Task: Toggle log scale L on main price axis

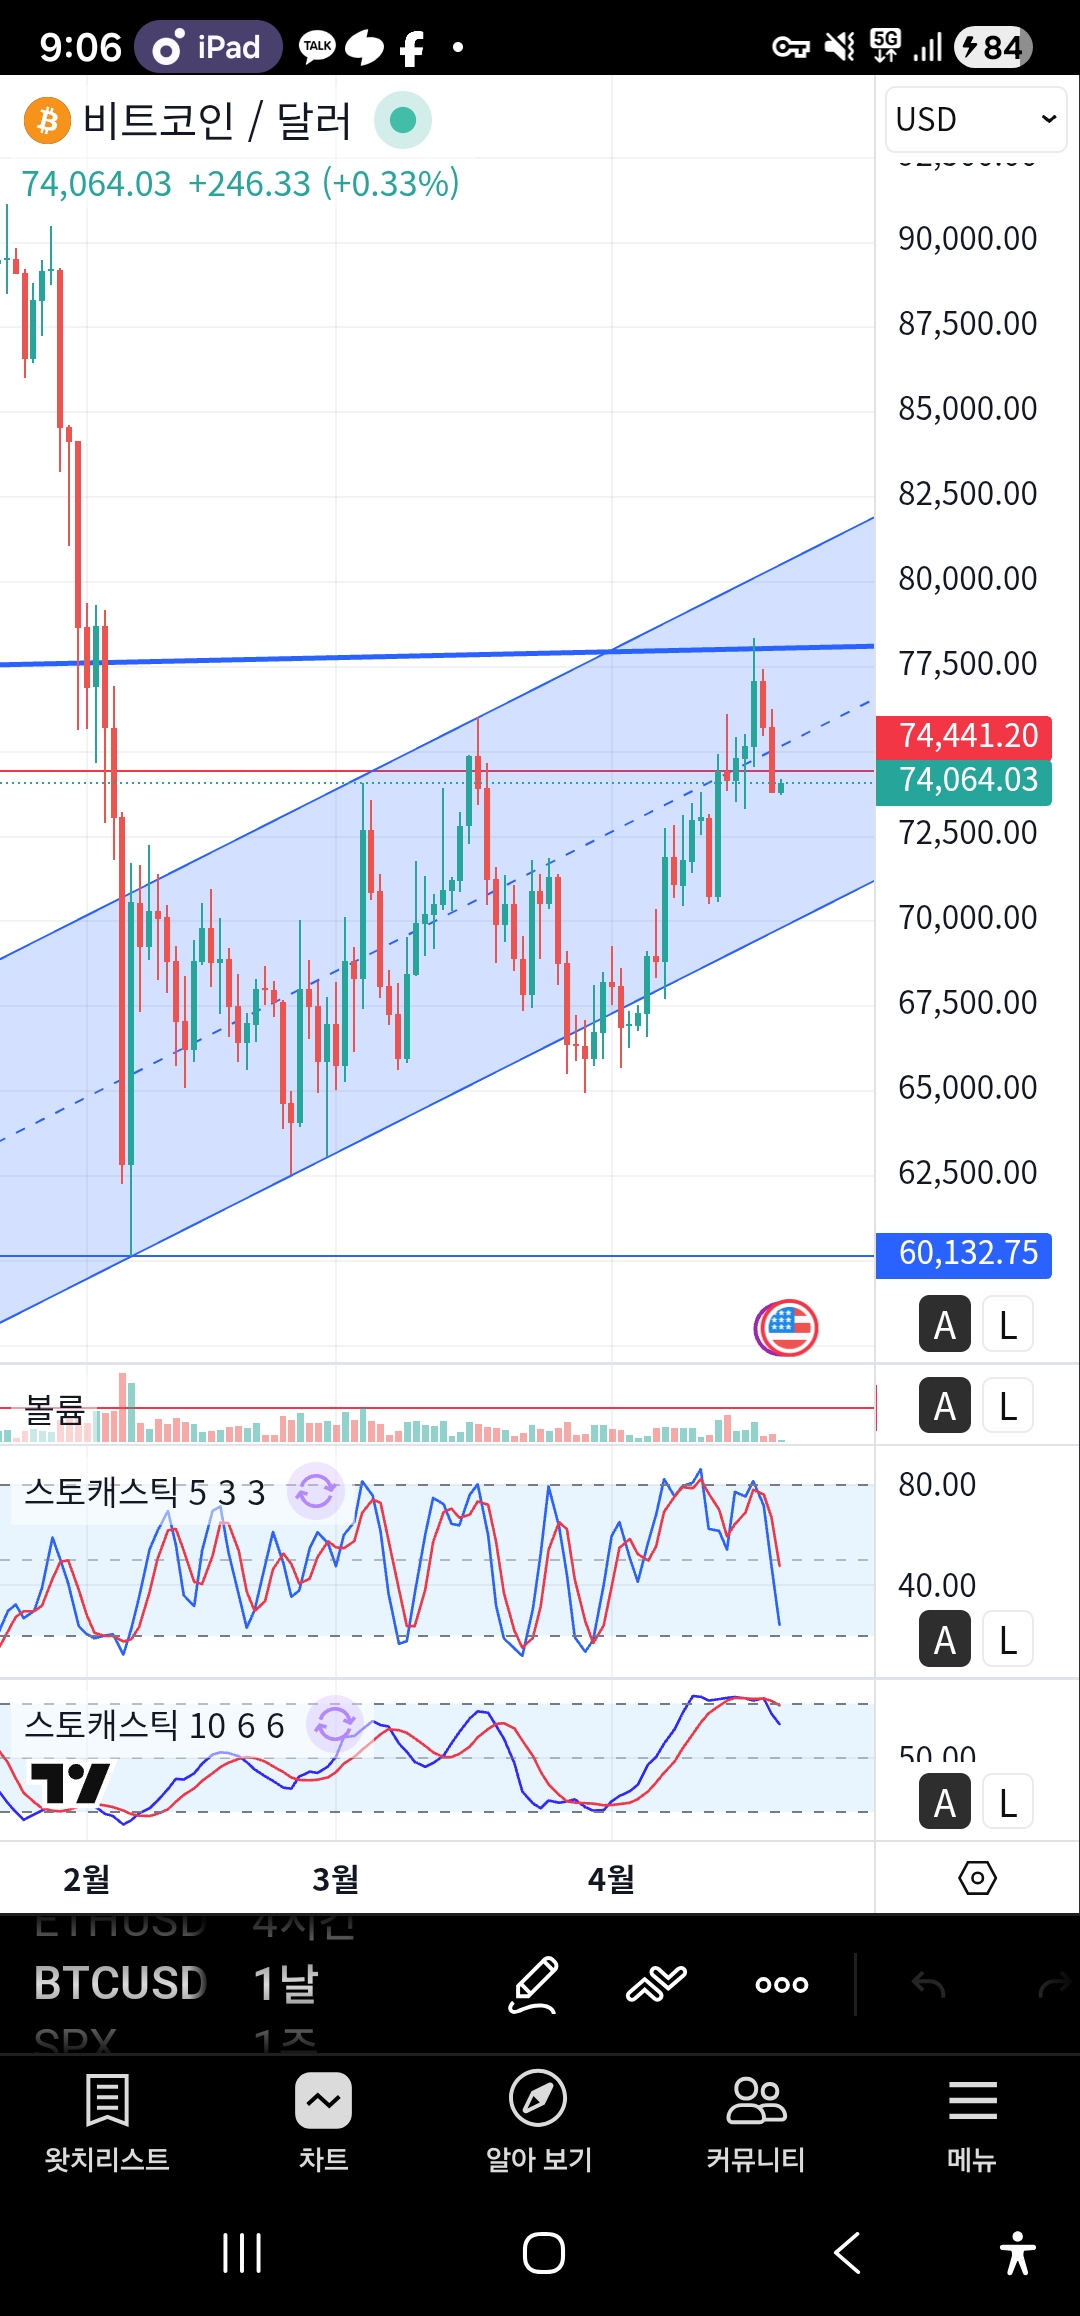Action: [x=1007, y=1325]
